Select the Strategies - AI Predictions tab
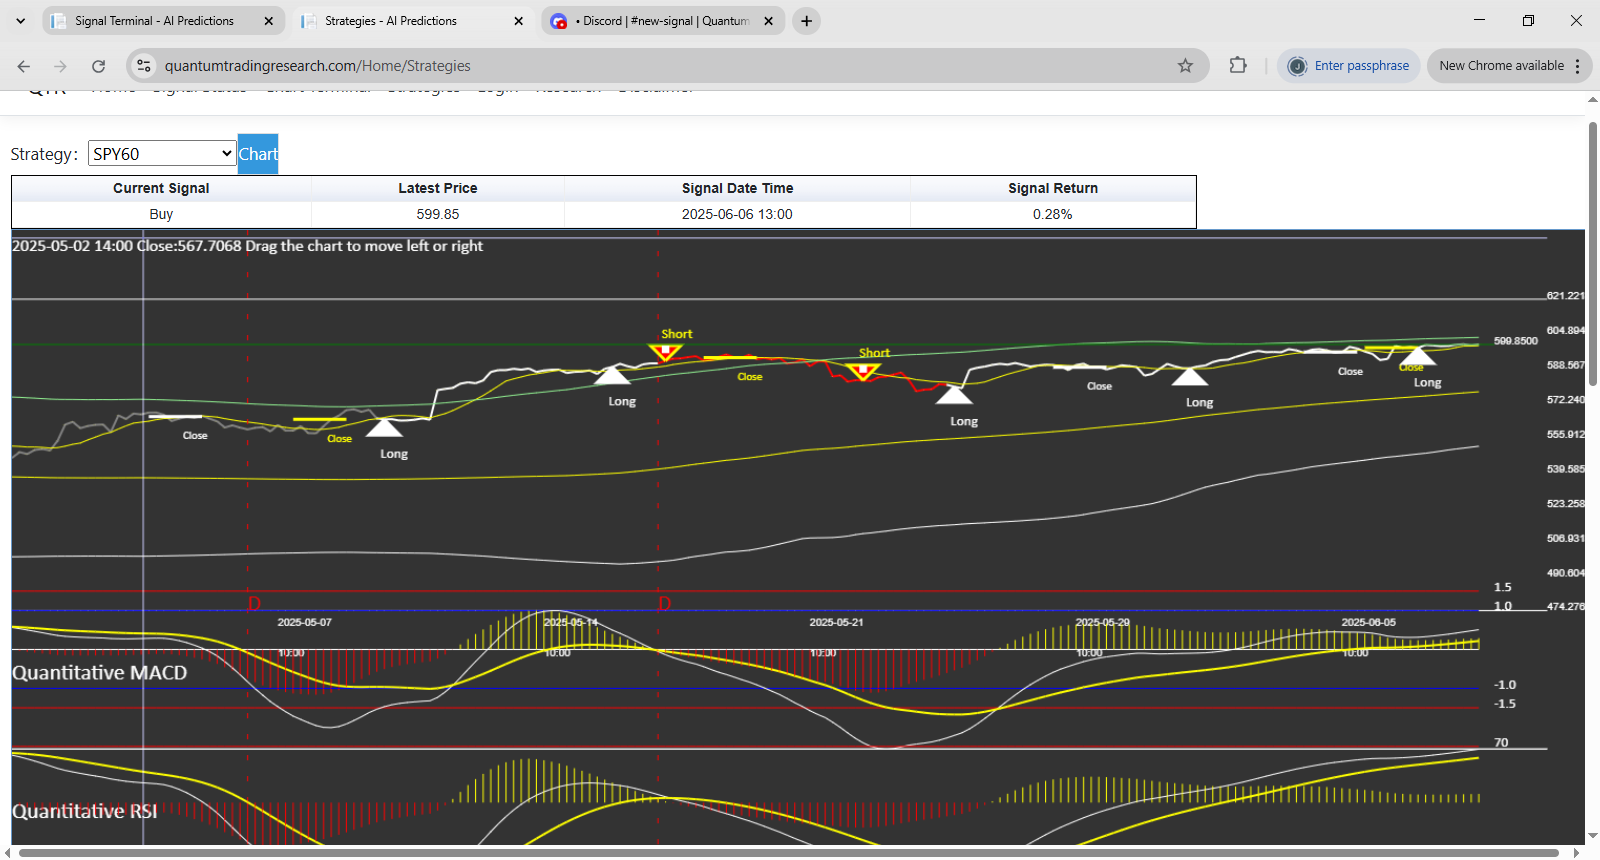This screenshot has height=860, width=1600. tap(413, 21)
